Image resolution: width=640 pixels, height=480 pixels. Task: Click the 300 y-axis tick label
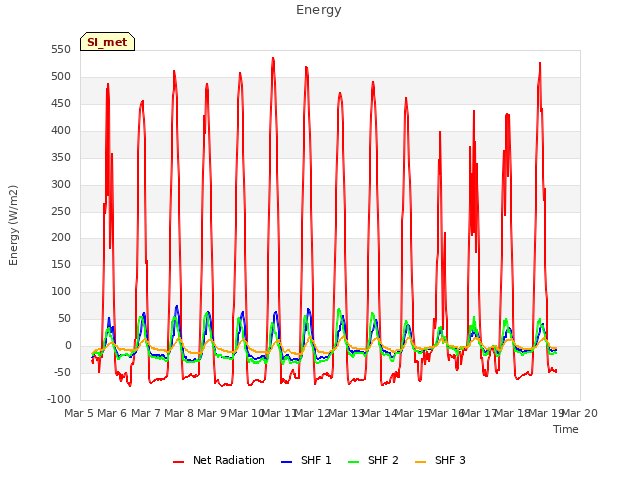[x=61, y=184]
